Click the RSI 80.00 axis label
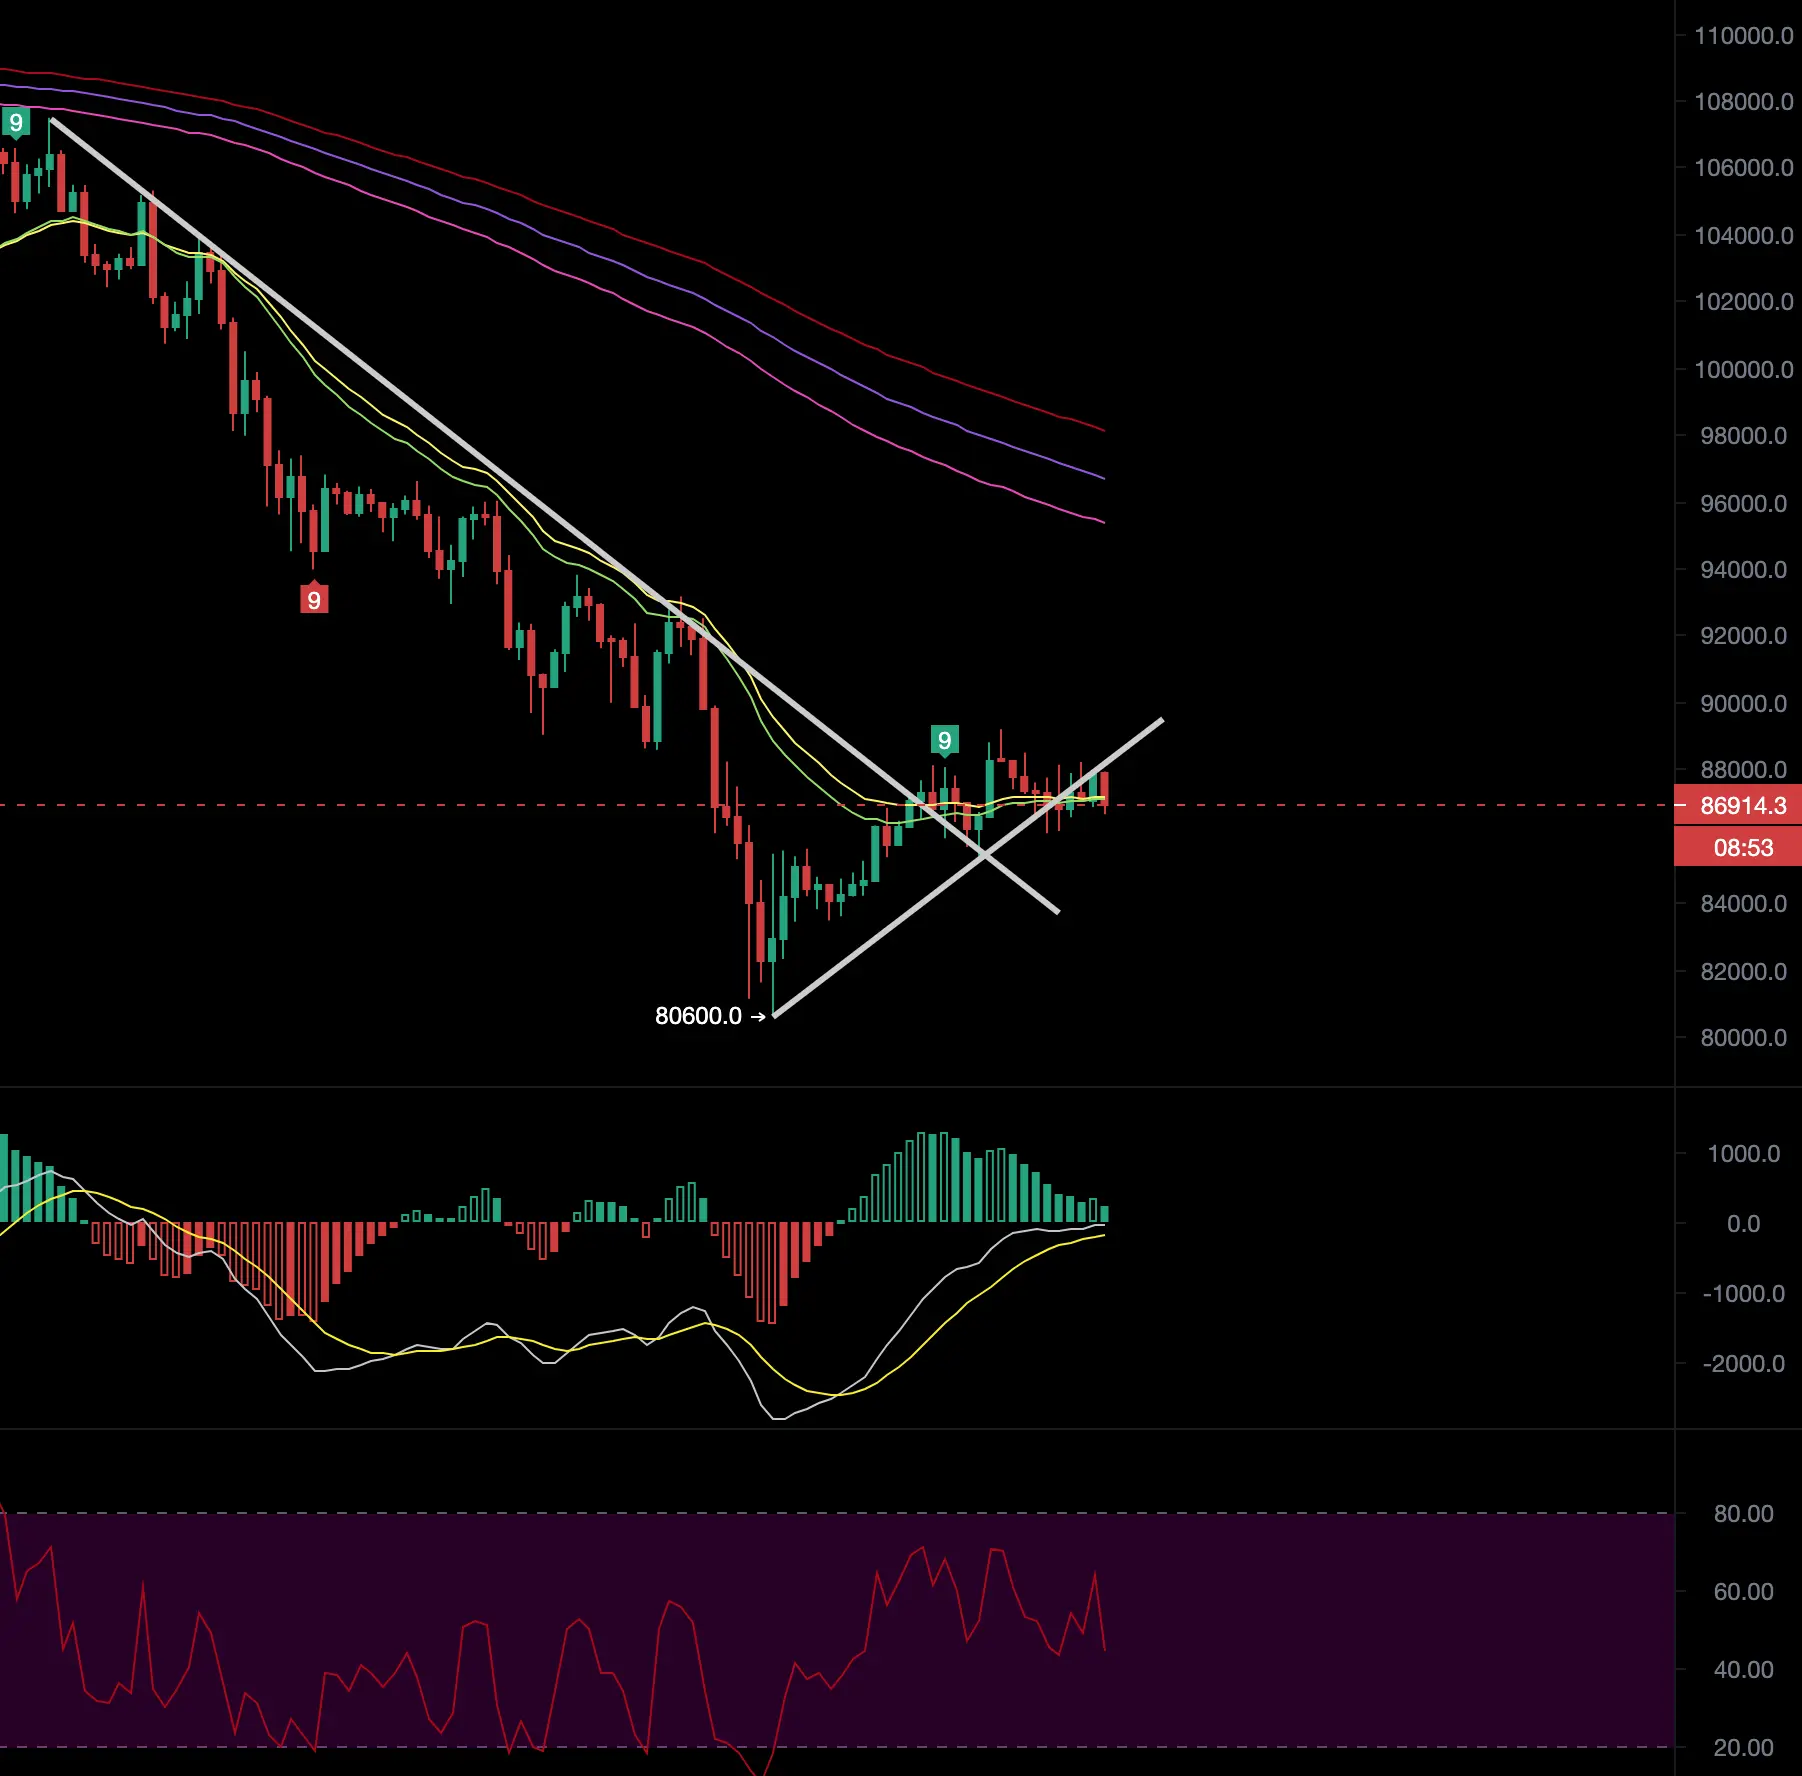Image resolution: width=1802 pixels, height=1776 pixels. tap(1743, 1514)
